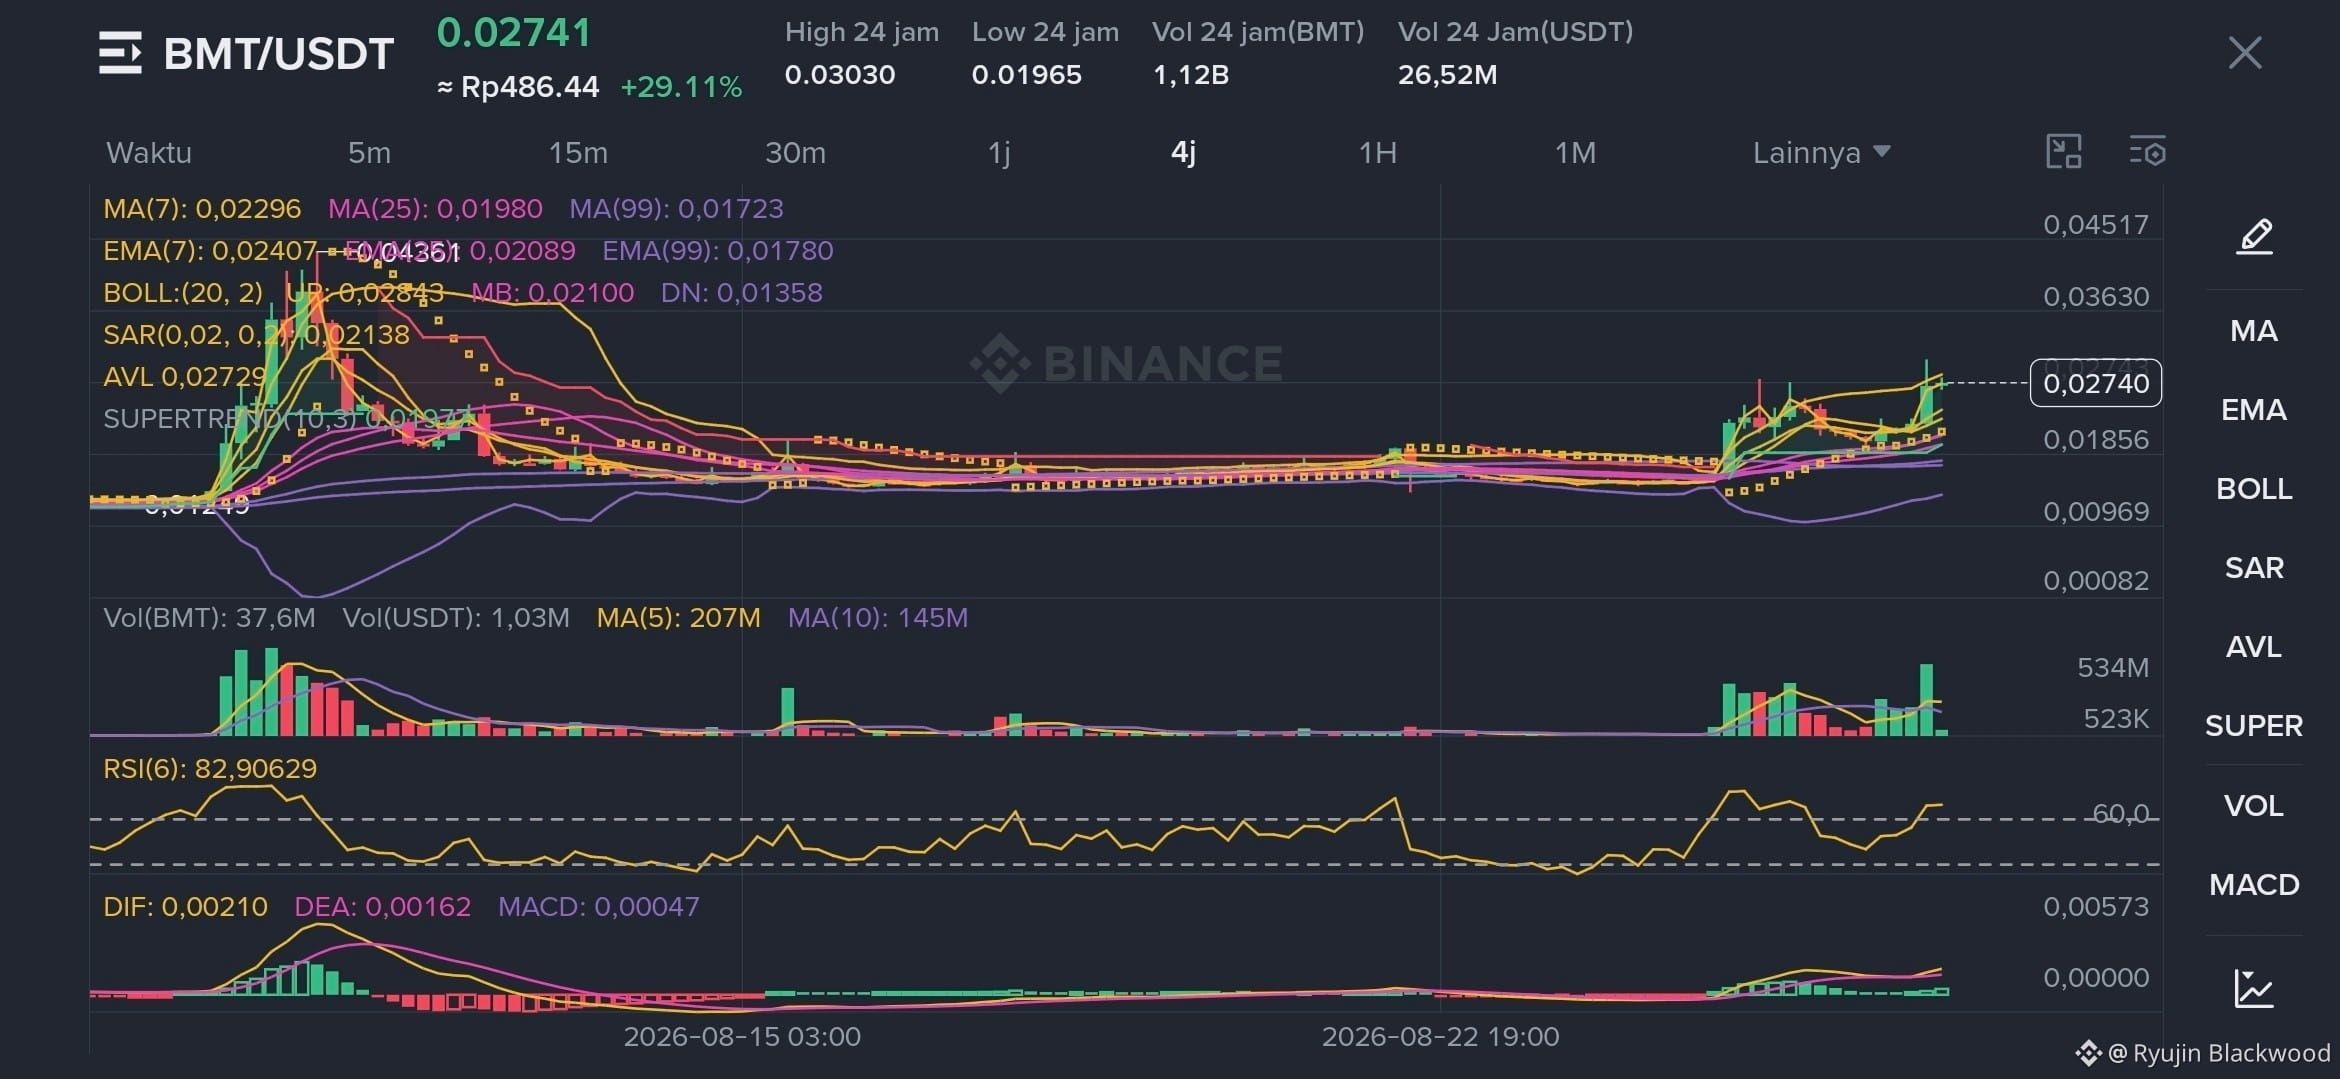Switch to 5m timeframe
The height and width of the screenshot is (1079, 2340).
pos(369,153)
